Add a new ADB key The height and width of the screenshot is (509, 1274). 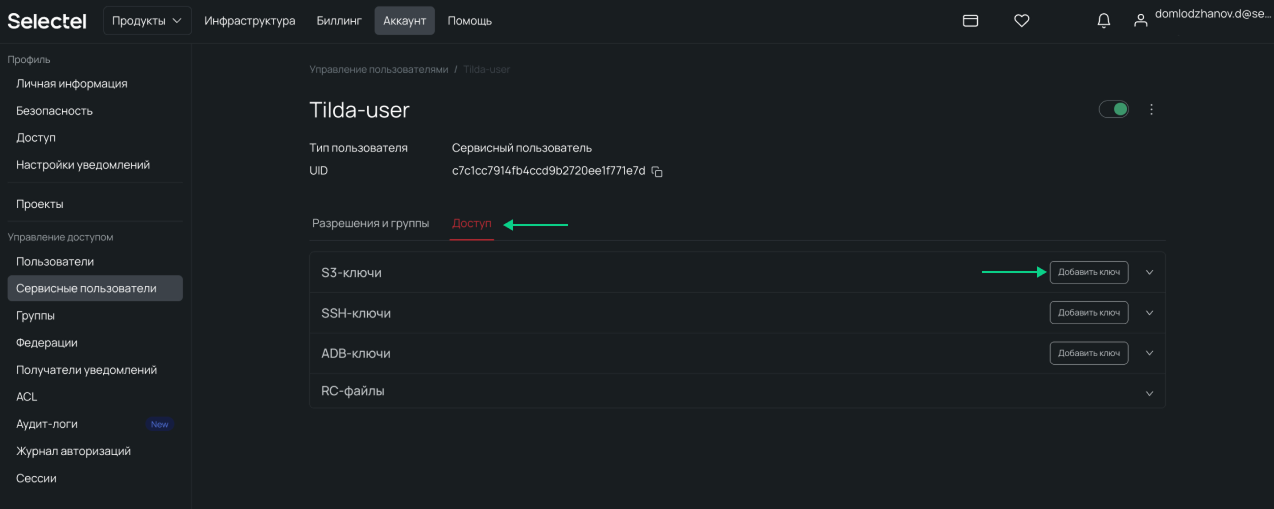coord(1088,353)
